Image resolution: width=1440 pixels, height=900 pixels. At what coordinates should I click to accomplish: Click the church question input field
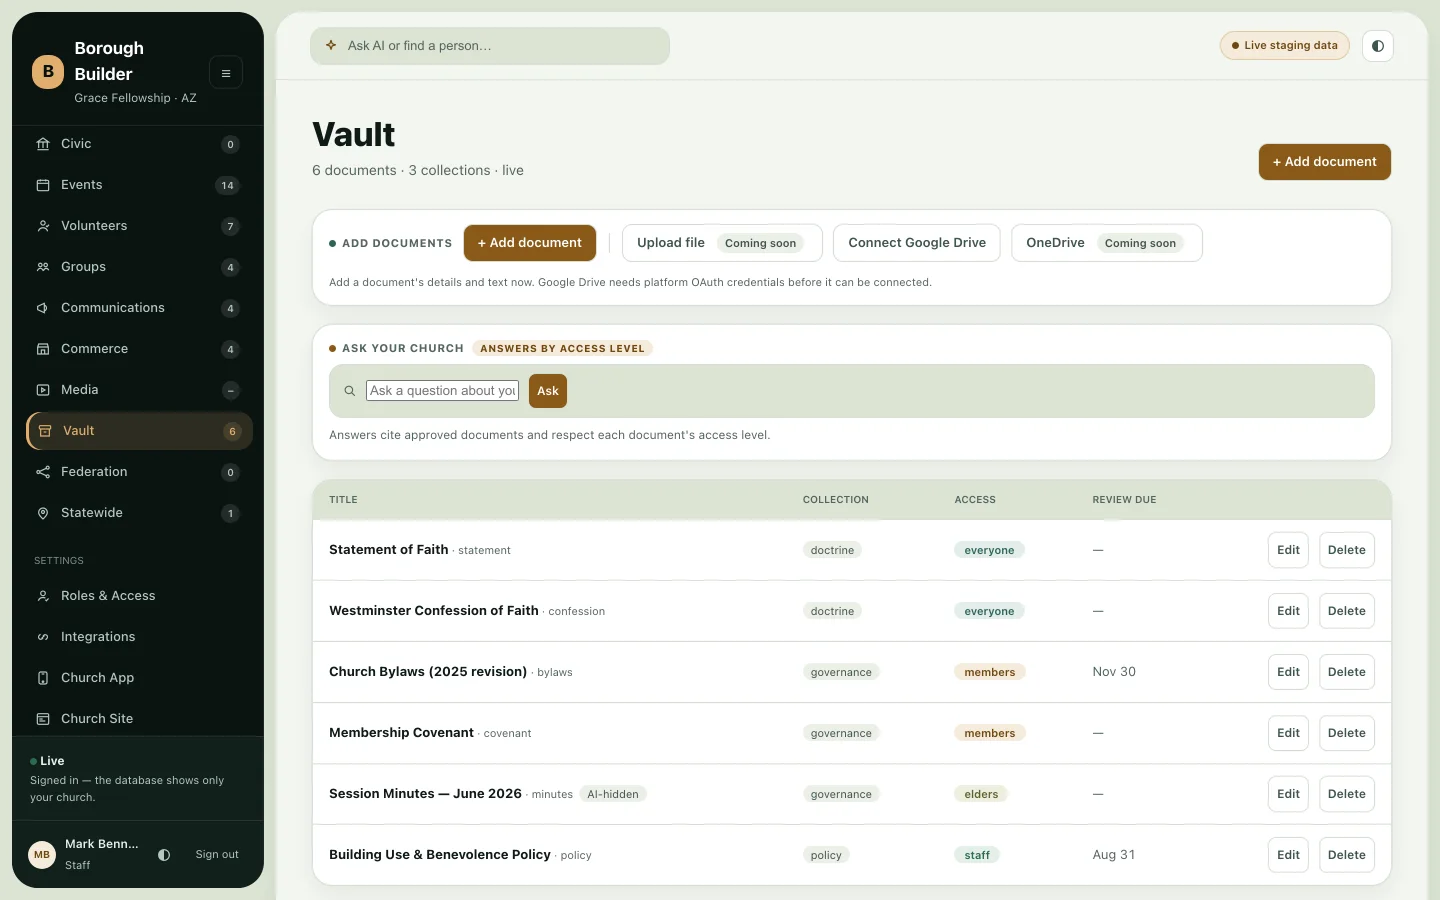[x=443, y=391]
